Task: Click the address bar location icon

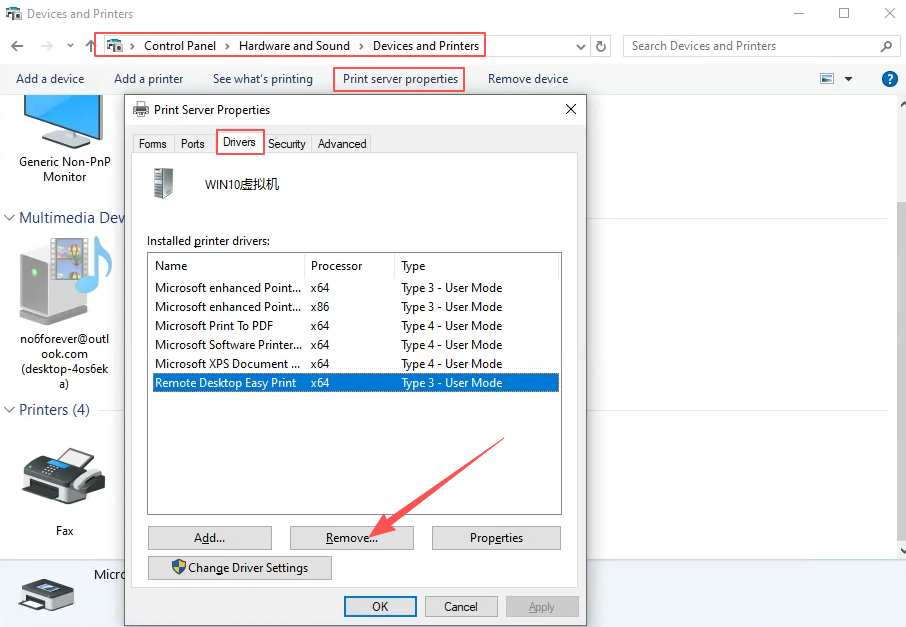Action: click(114, 46)
